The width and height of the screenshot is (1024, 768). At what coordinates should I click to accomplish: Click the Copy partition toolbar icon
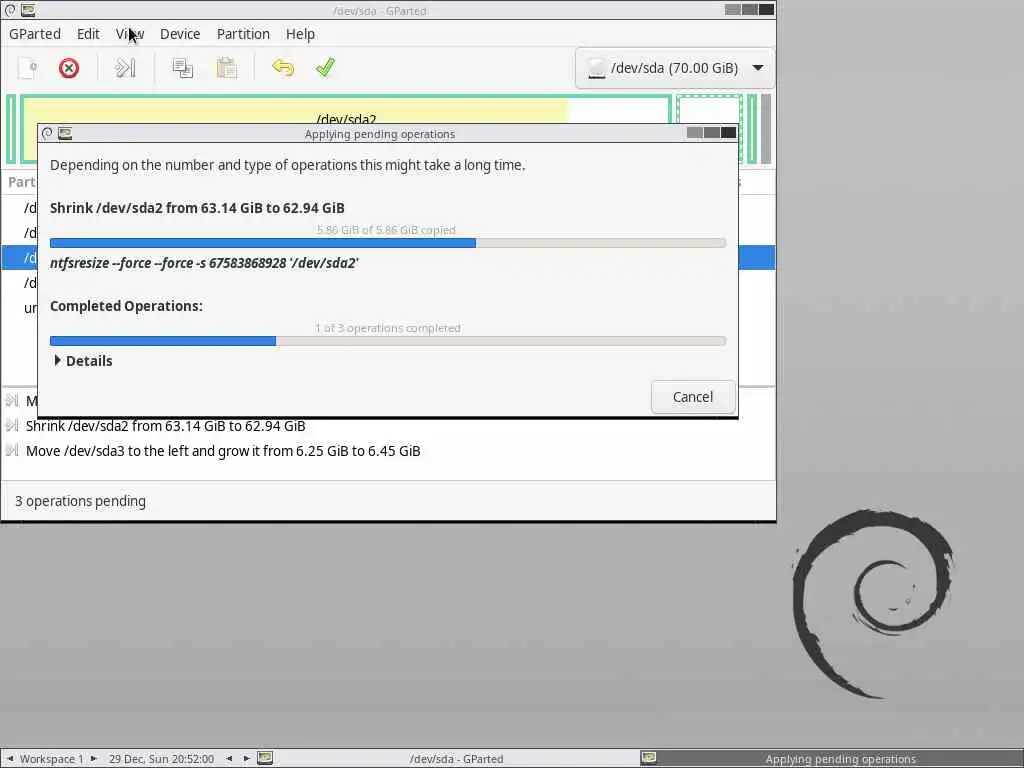182,68
